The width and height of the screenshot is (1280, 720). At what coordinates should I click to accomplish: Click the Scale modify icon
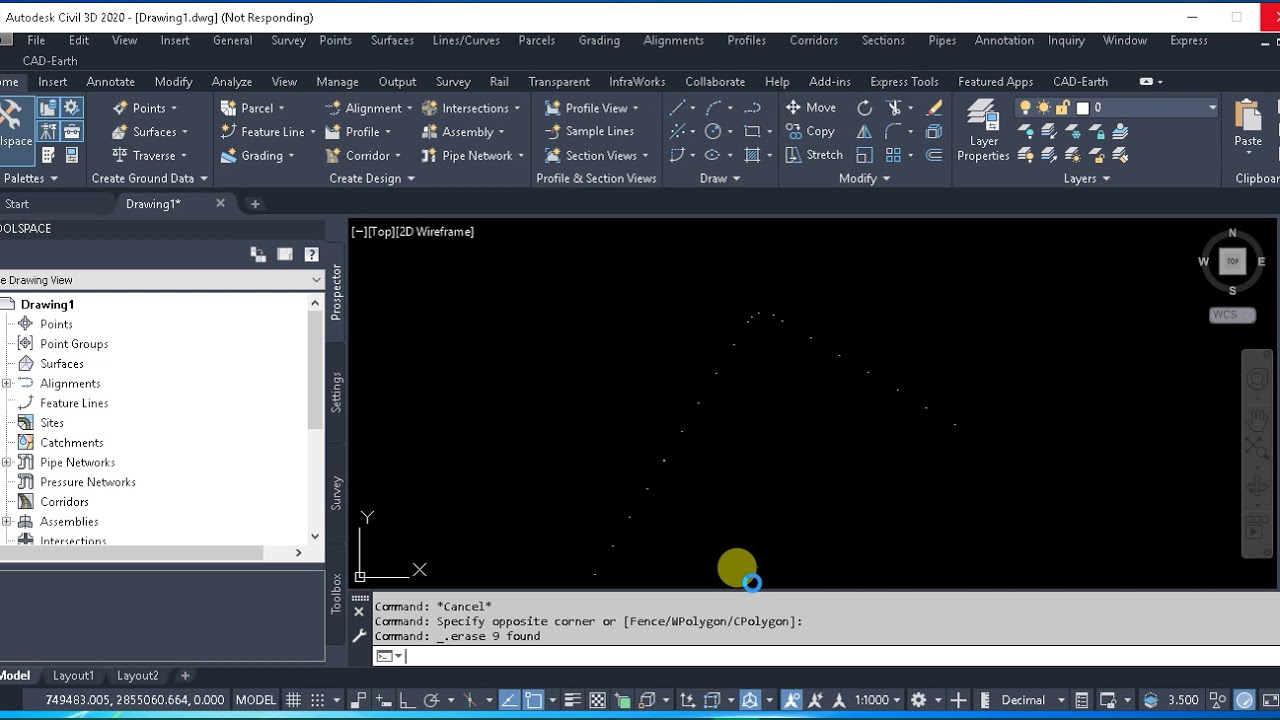[865, 155]
